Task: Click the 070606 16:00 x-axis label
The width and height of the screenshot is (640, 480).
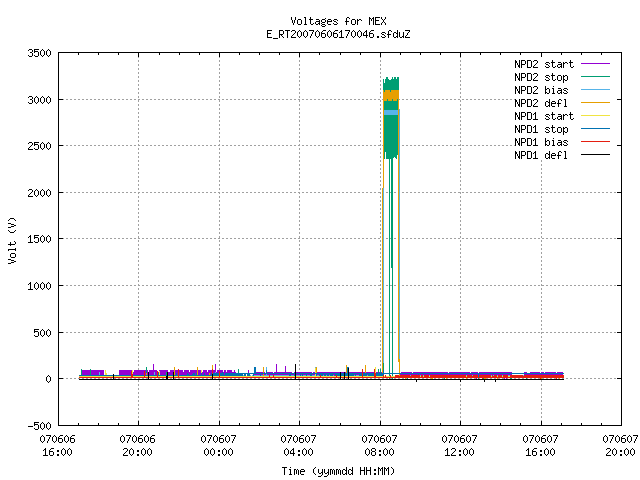Action: point(58,446)
